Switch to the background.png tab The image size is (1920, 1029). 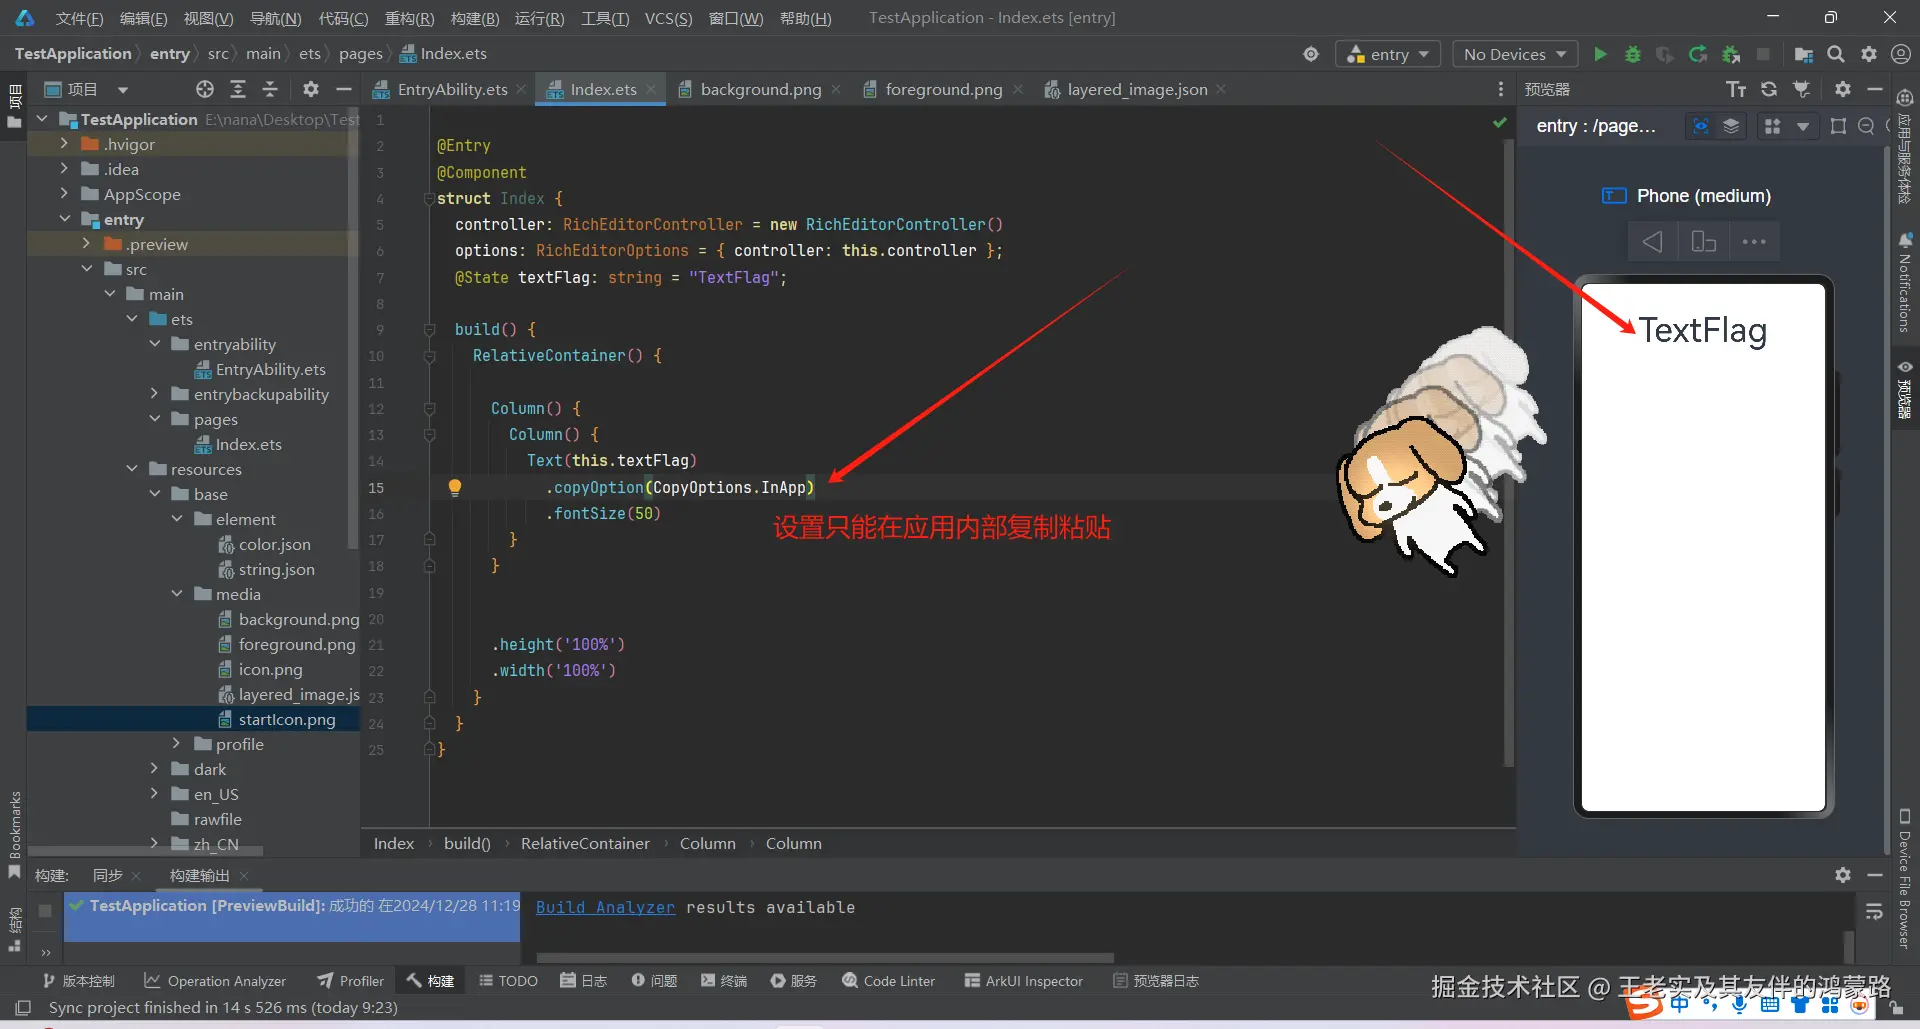click(x=760, y=89)
